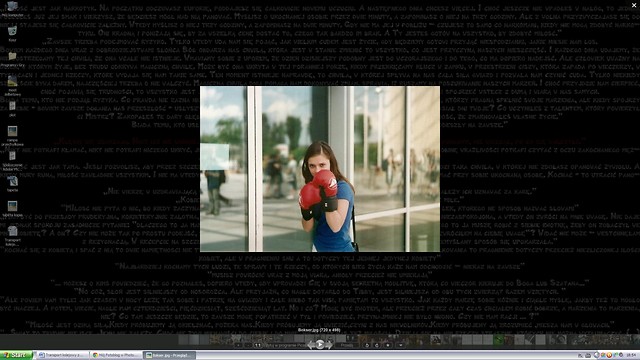Viewport: 640px width, 360px height.
Task: Rotate the photo clockwise
Action: click(x=377, y=345)
